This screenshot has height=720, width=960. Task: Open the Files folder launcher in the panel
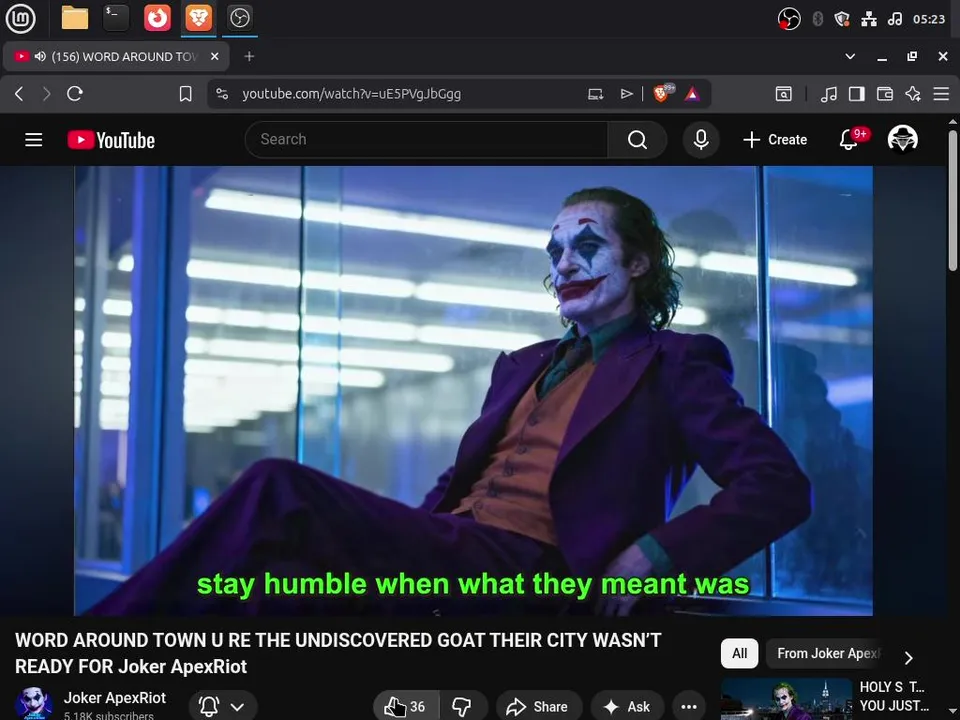point(75,18)
